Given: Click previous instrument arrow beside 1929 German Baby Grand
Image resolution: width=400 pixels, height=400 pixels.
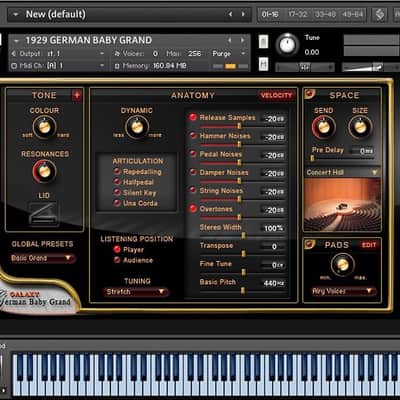Looking at the screenshot, I should click(230, 40).
